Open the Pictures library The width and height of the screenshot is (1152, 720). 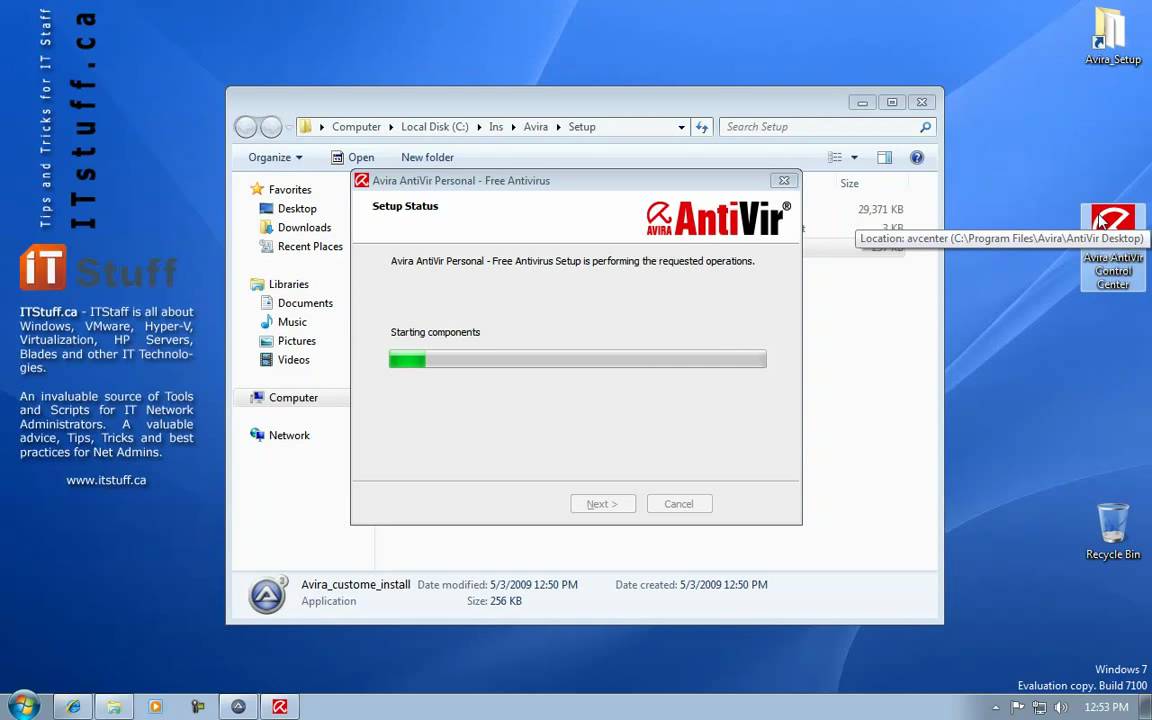(297, 342)
